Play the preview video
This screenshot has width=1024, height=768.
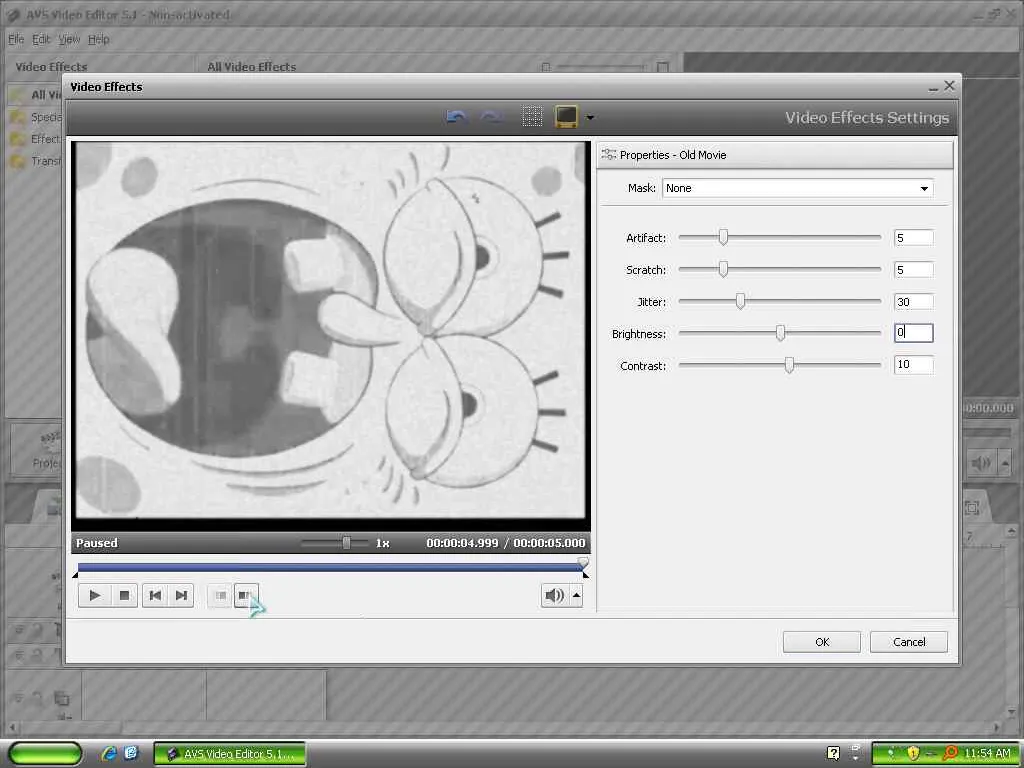coord(94,596)
